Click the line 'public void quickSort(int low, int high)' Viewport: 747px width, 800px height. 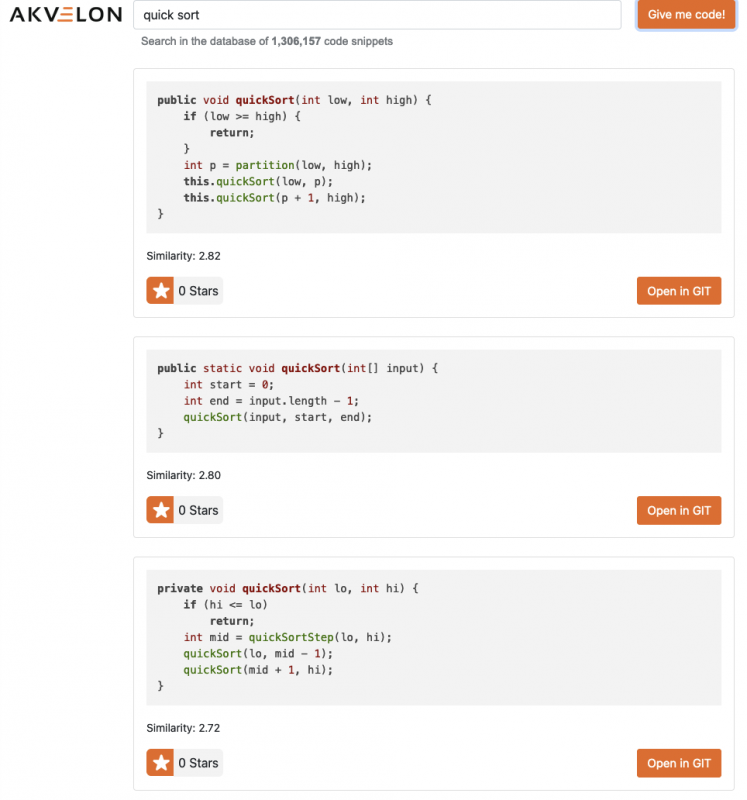pyautogui.click(x=294, y=100)
